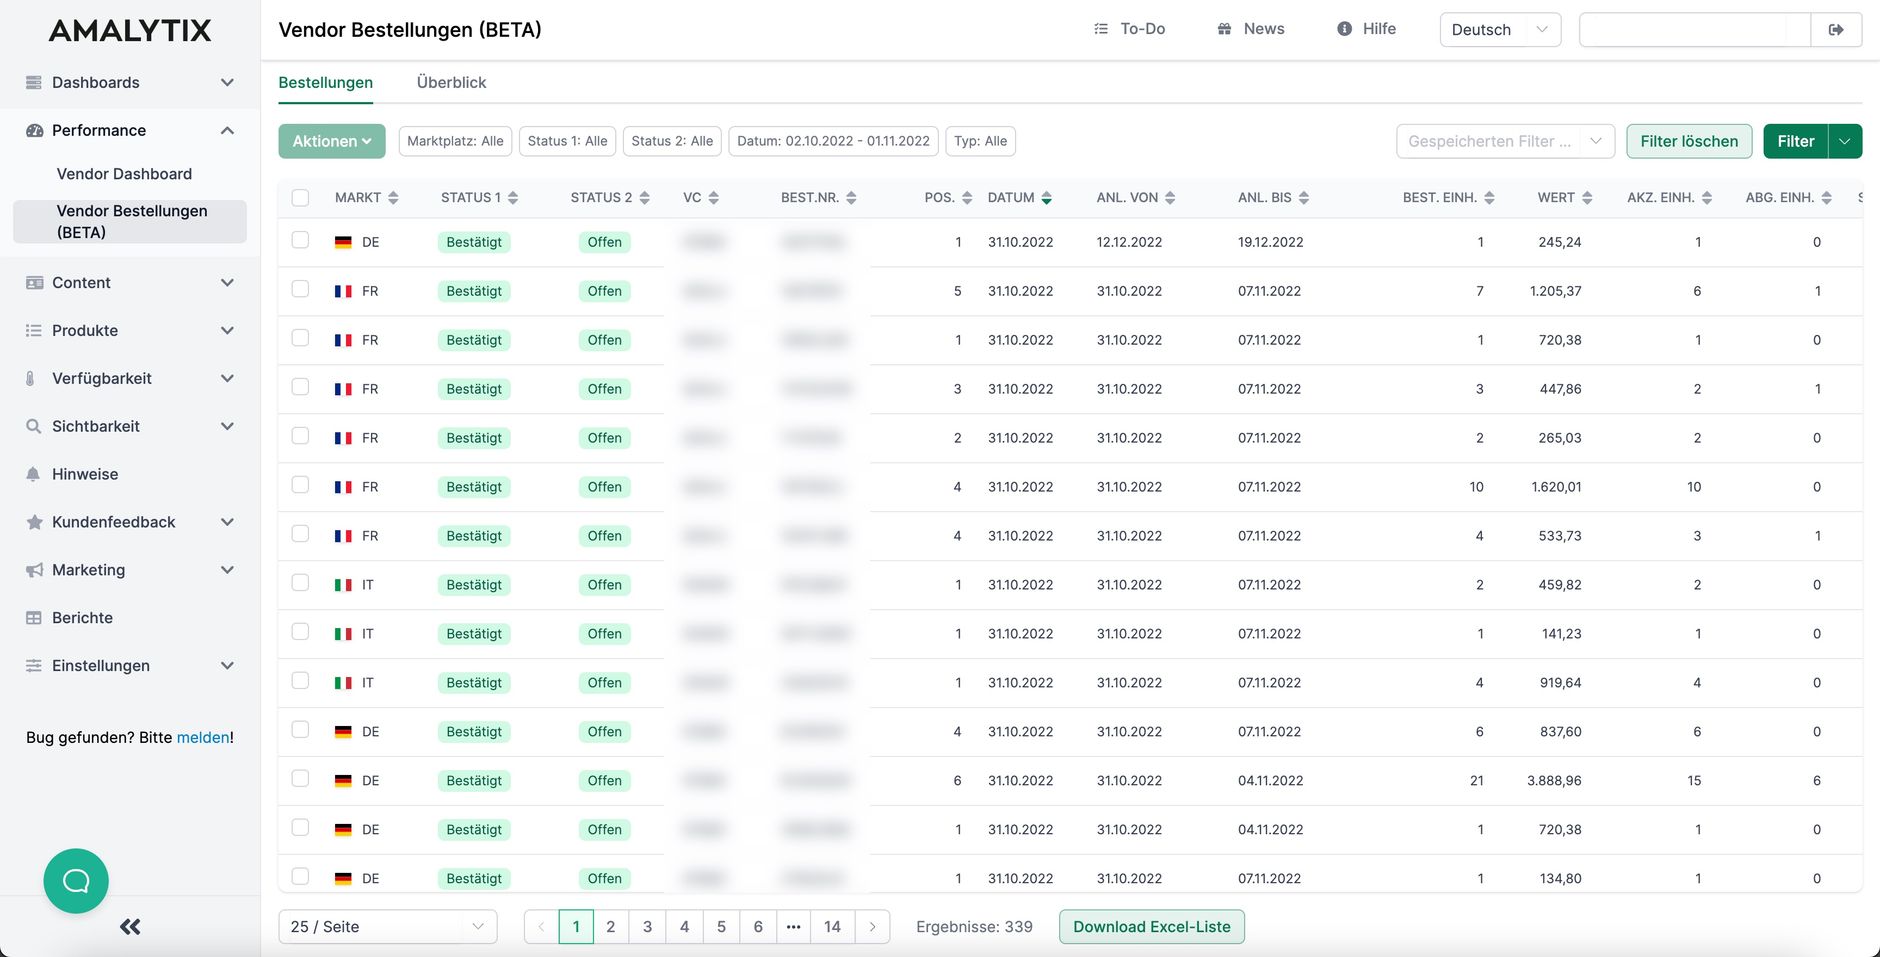Check the FR row with value 1.205,37
This screenshot has width=1880, height=957.
pyautogui.click(x=300, y=289)
